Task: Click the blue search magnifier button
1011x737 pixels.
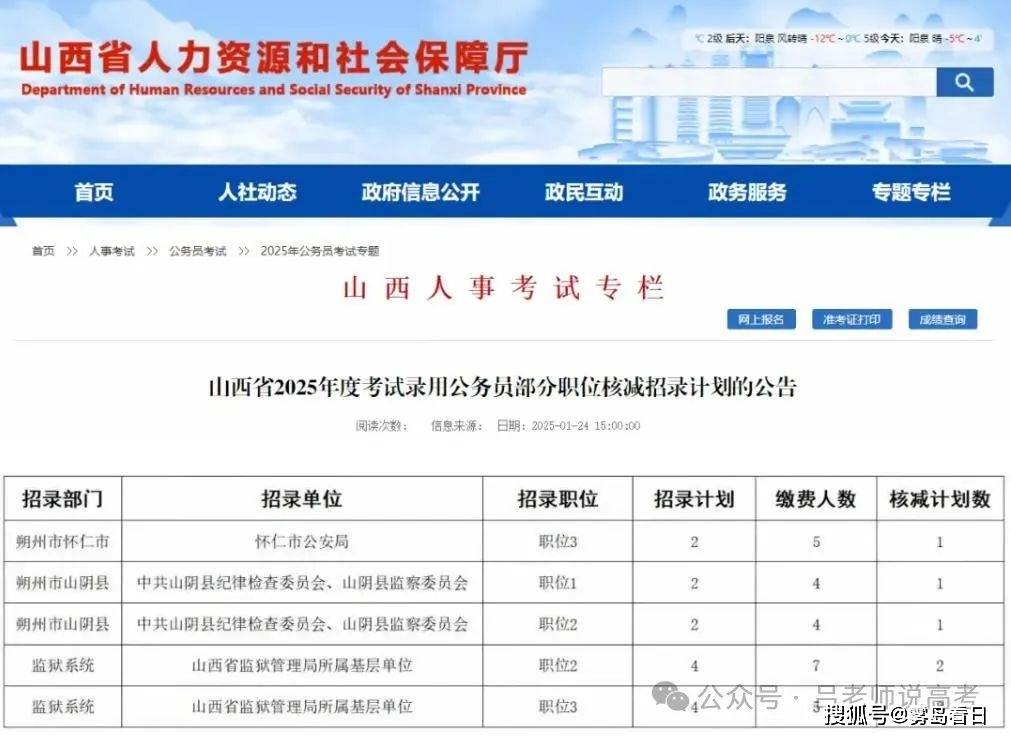Action: point(965,83)
